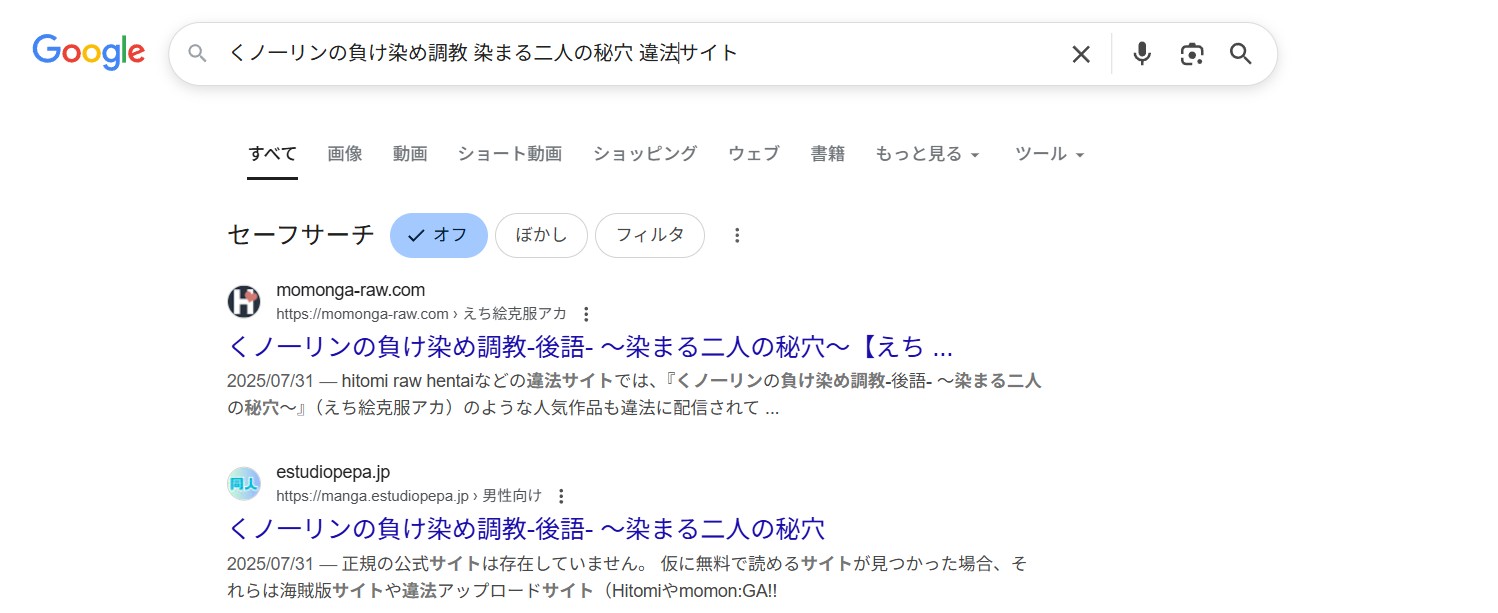Switch to the 画像 results tab
Screen dimensions: 1498x613
[x=345, y=153]
